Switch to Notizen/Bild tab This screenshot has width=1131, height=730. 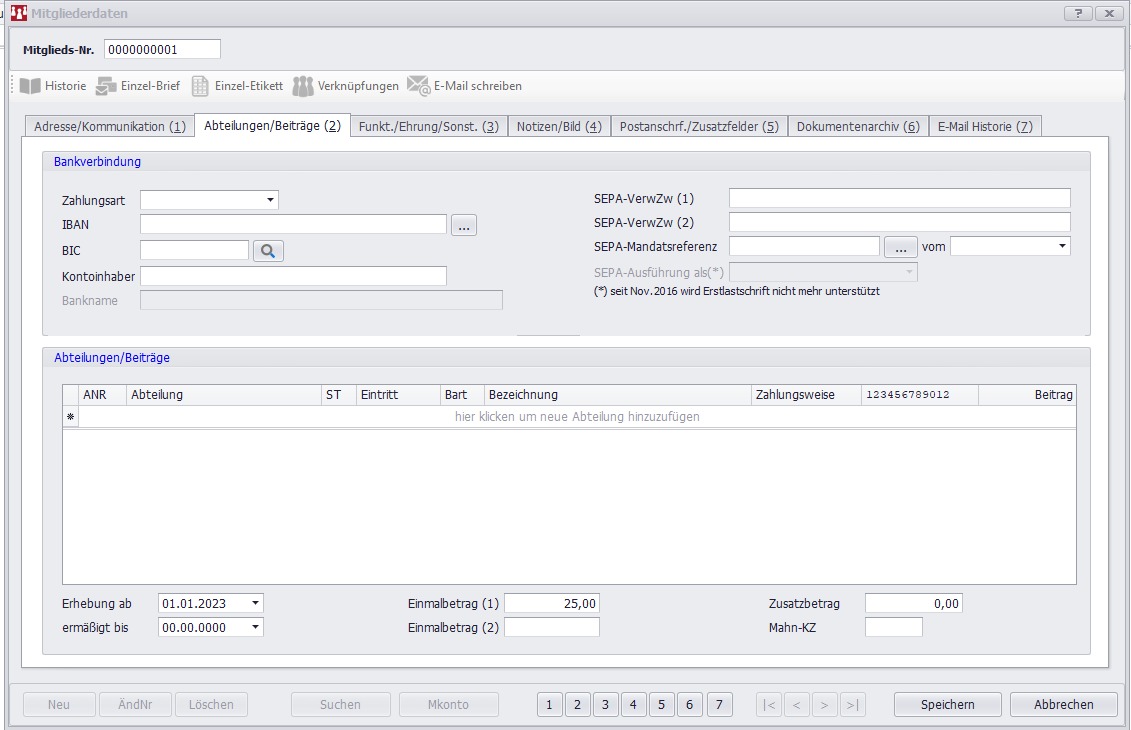(x=558, y=127)
